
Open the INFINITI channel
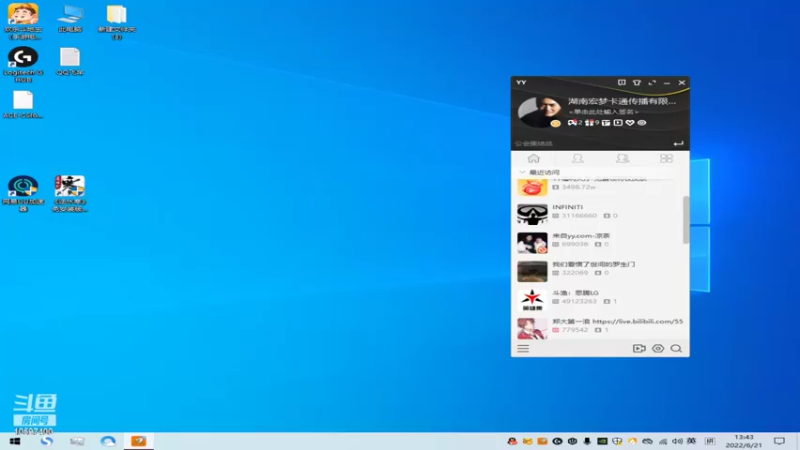pyautogui.click(x=597, y=214)
